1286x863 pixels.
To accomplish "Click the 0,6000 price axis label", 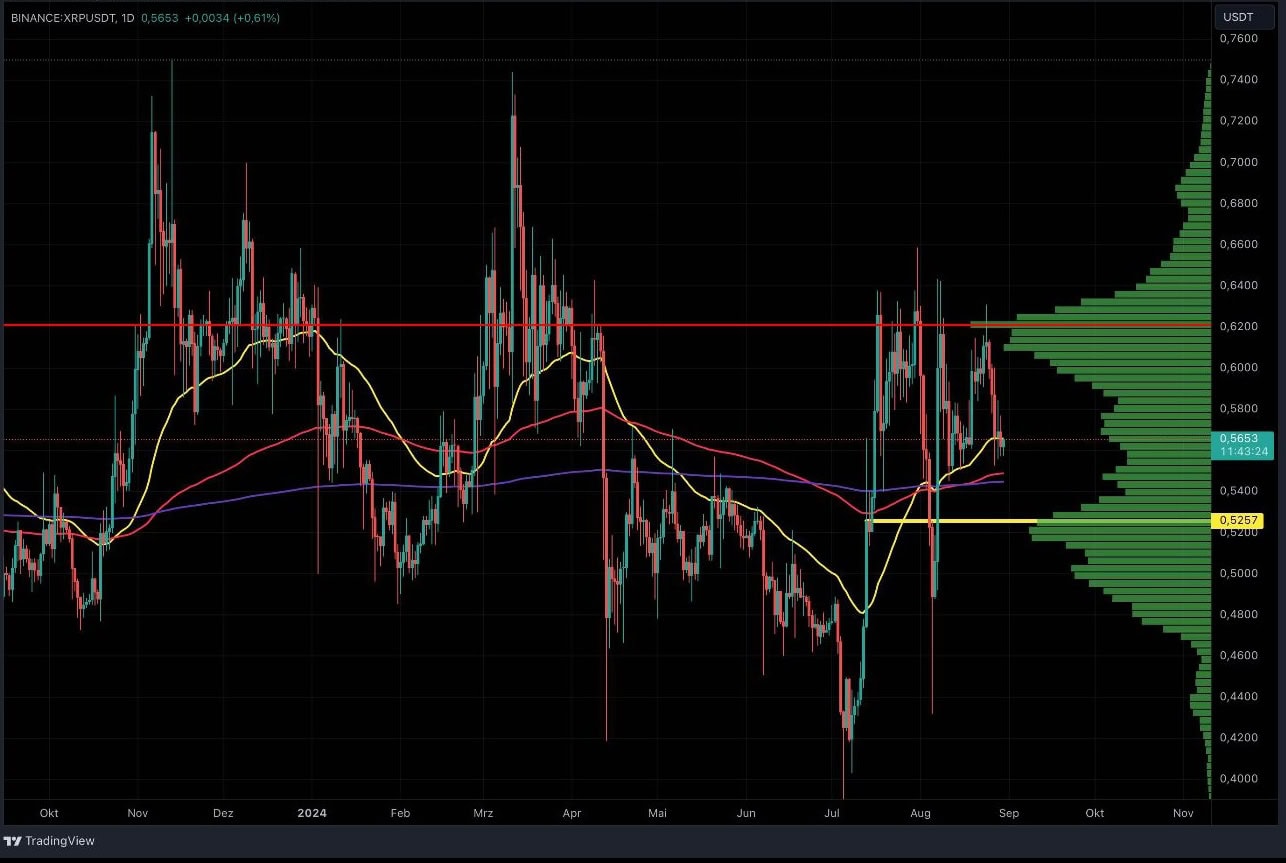I will (1238, 367).
